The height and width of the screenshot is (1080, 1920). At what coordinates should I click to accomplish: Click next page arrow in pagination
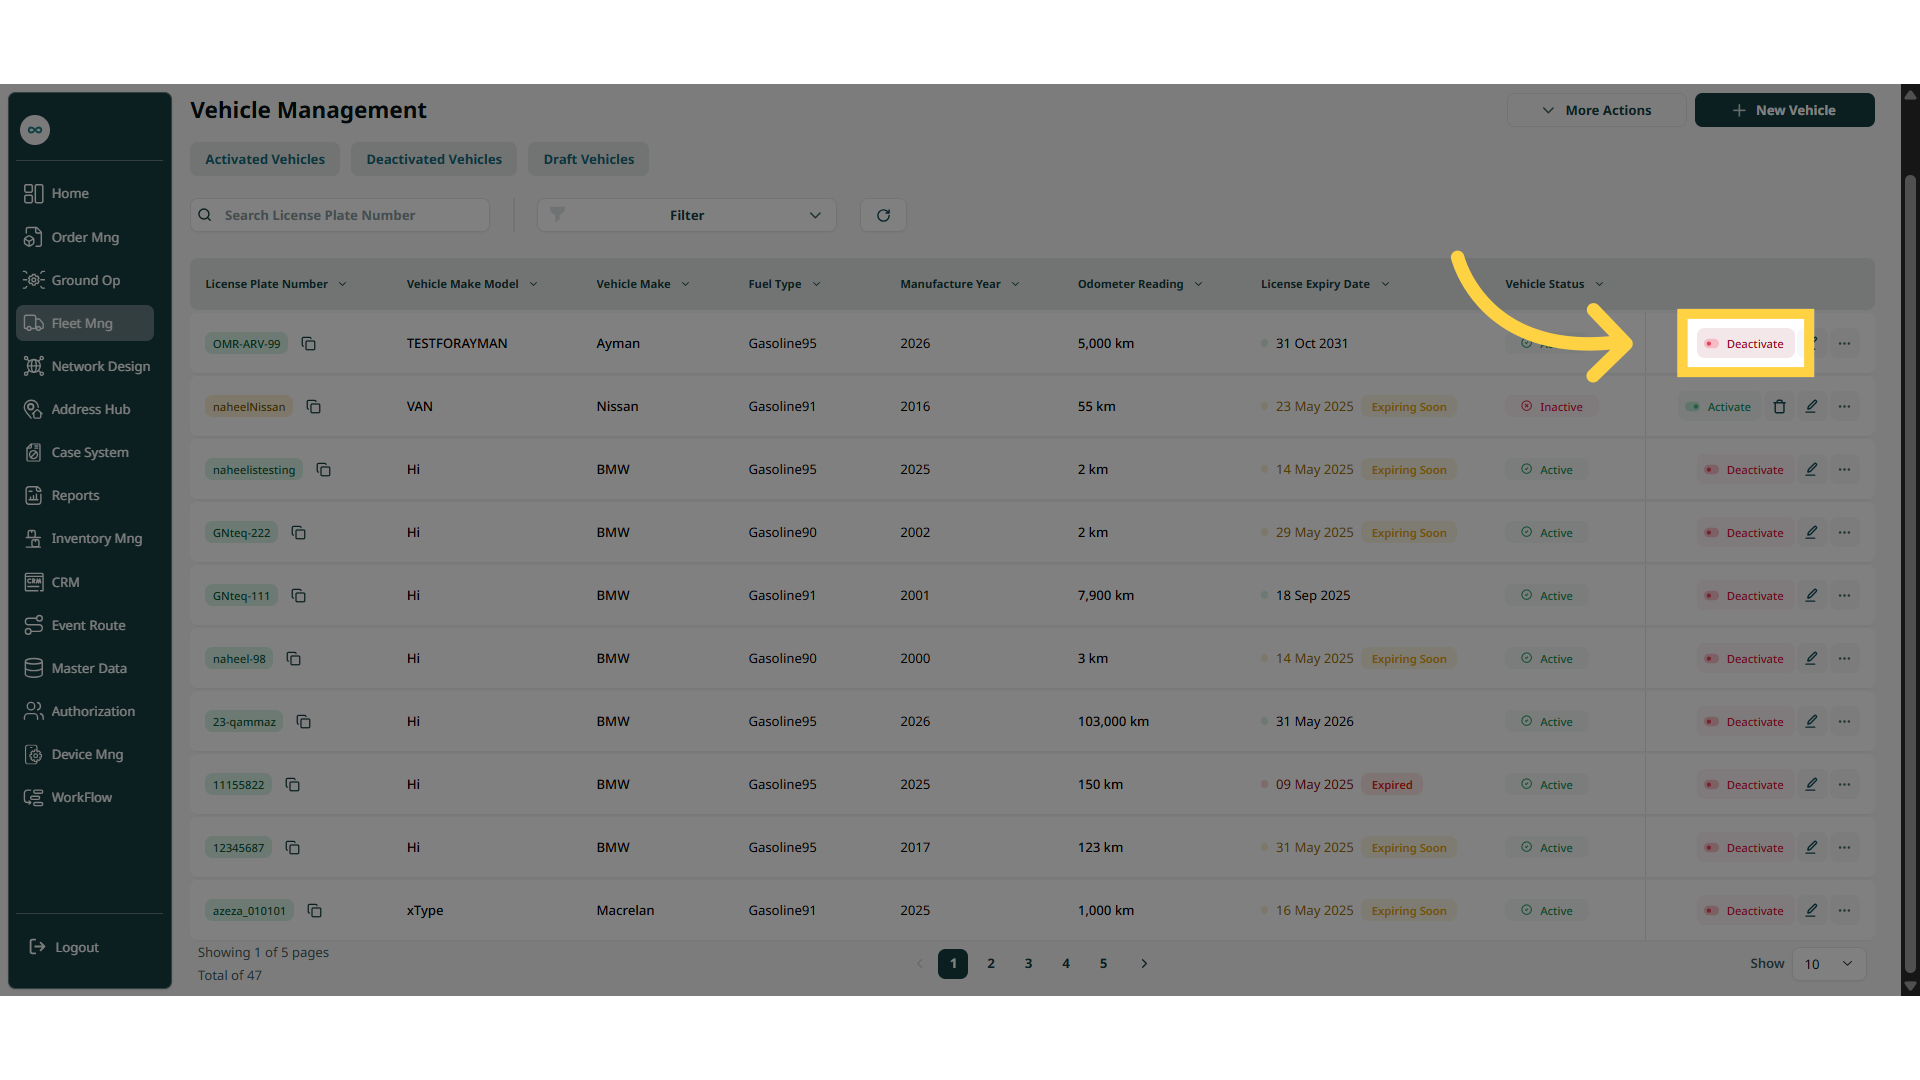click(1144, 963)
